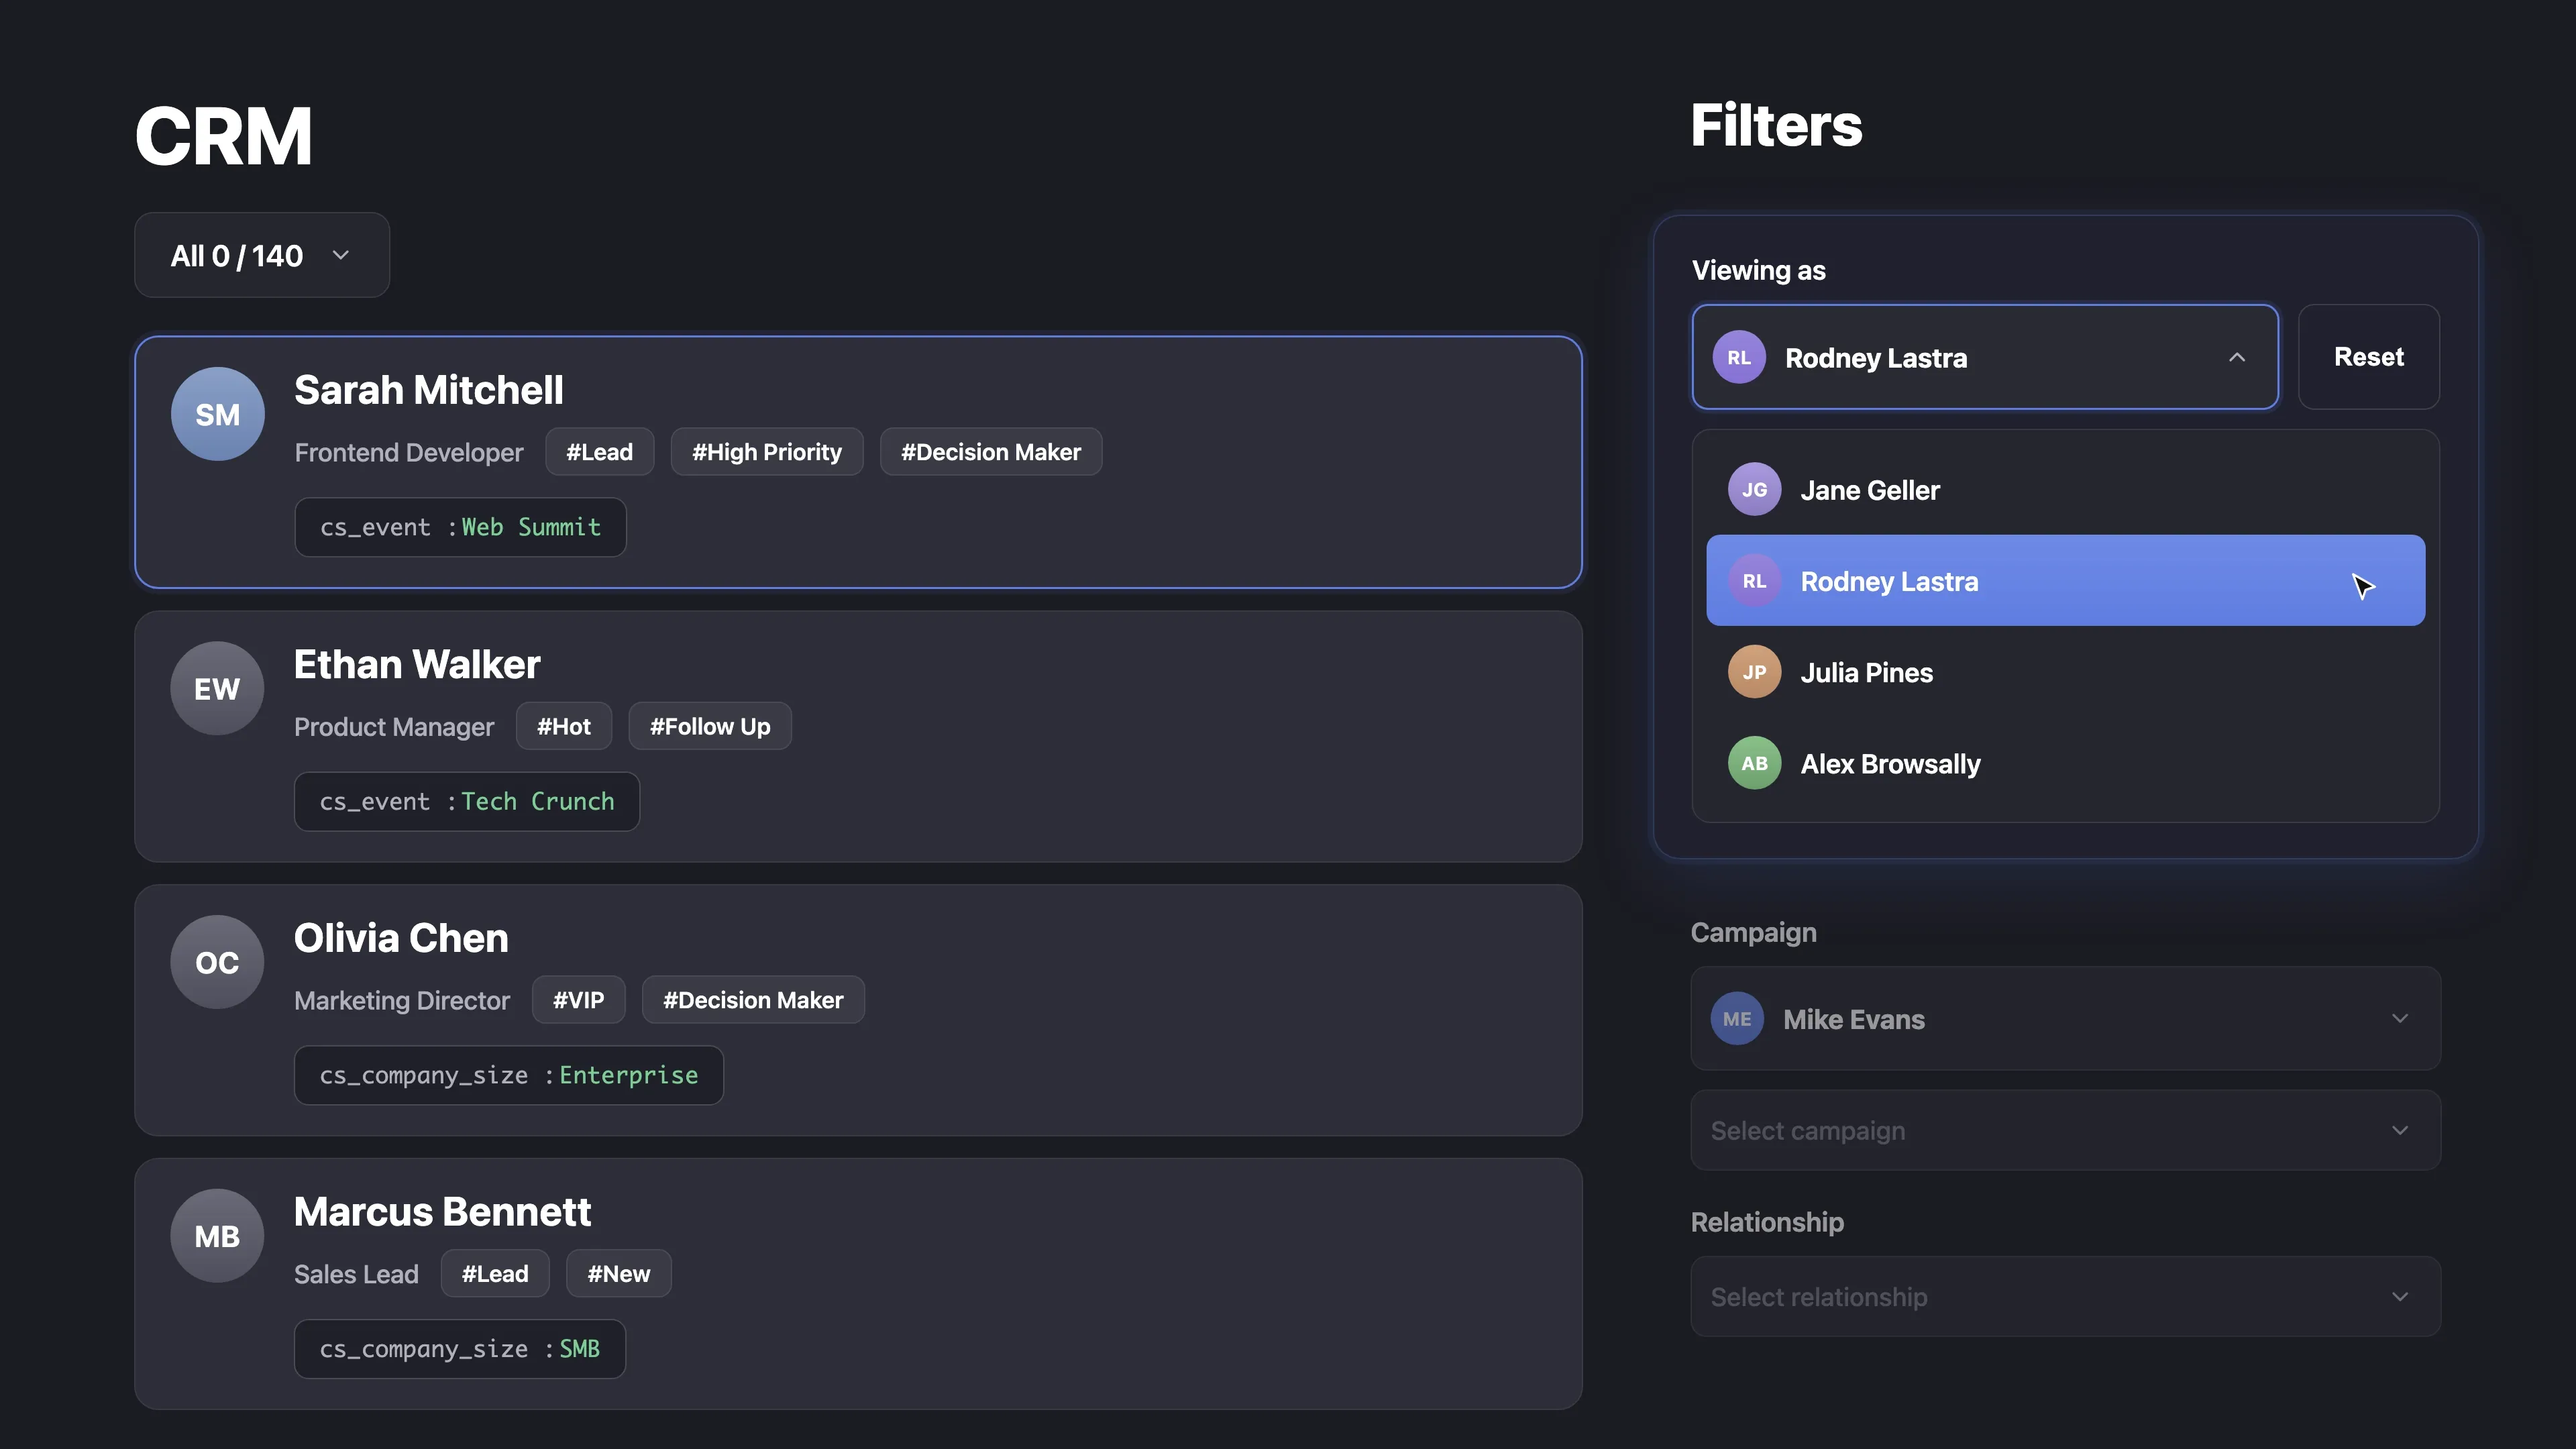Choose Alex Browsally from the list
The image size is (2576, 1449).
(2065, 763)
